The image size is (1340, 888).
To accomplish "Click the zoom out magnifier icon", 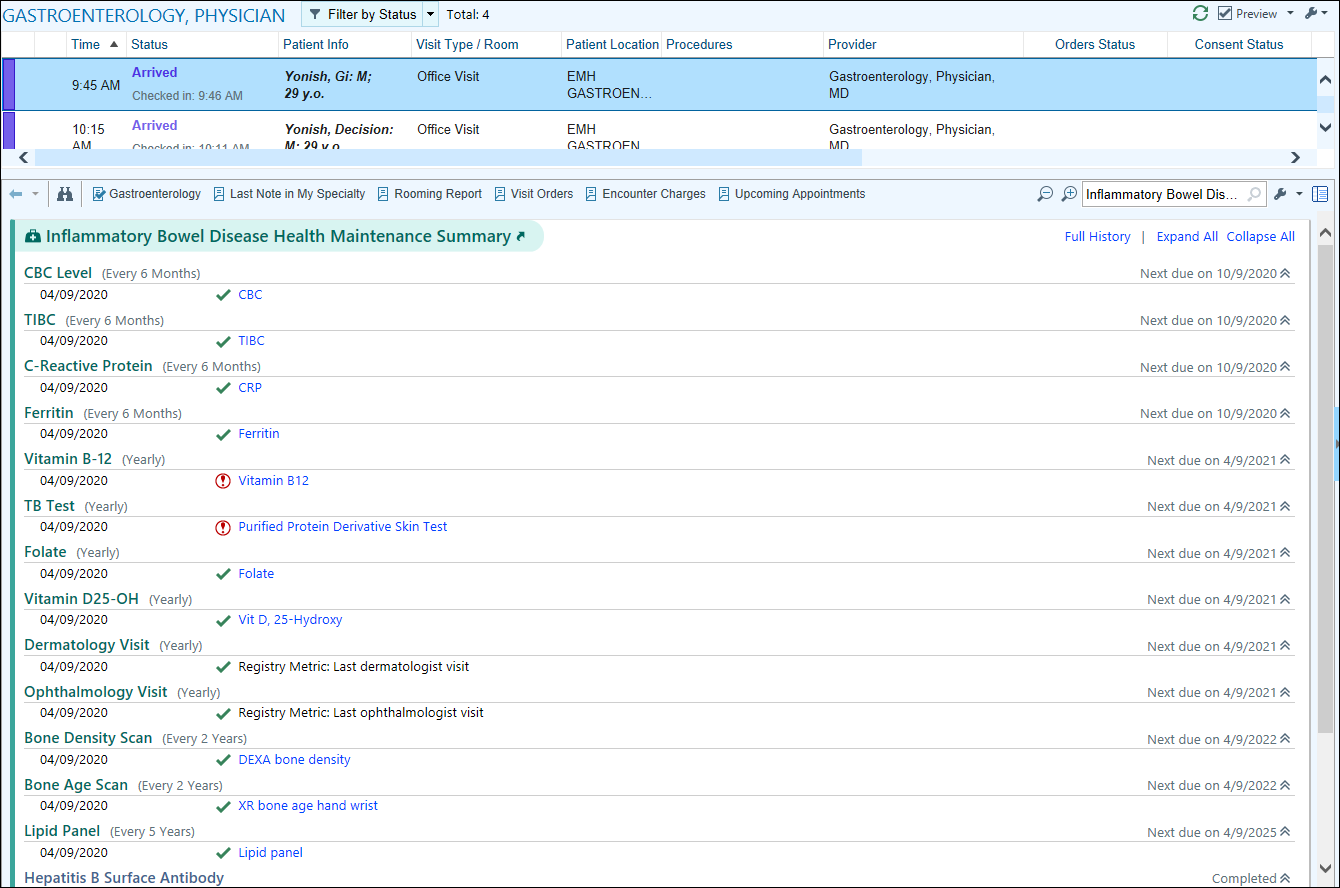I will pos(1045,194).
